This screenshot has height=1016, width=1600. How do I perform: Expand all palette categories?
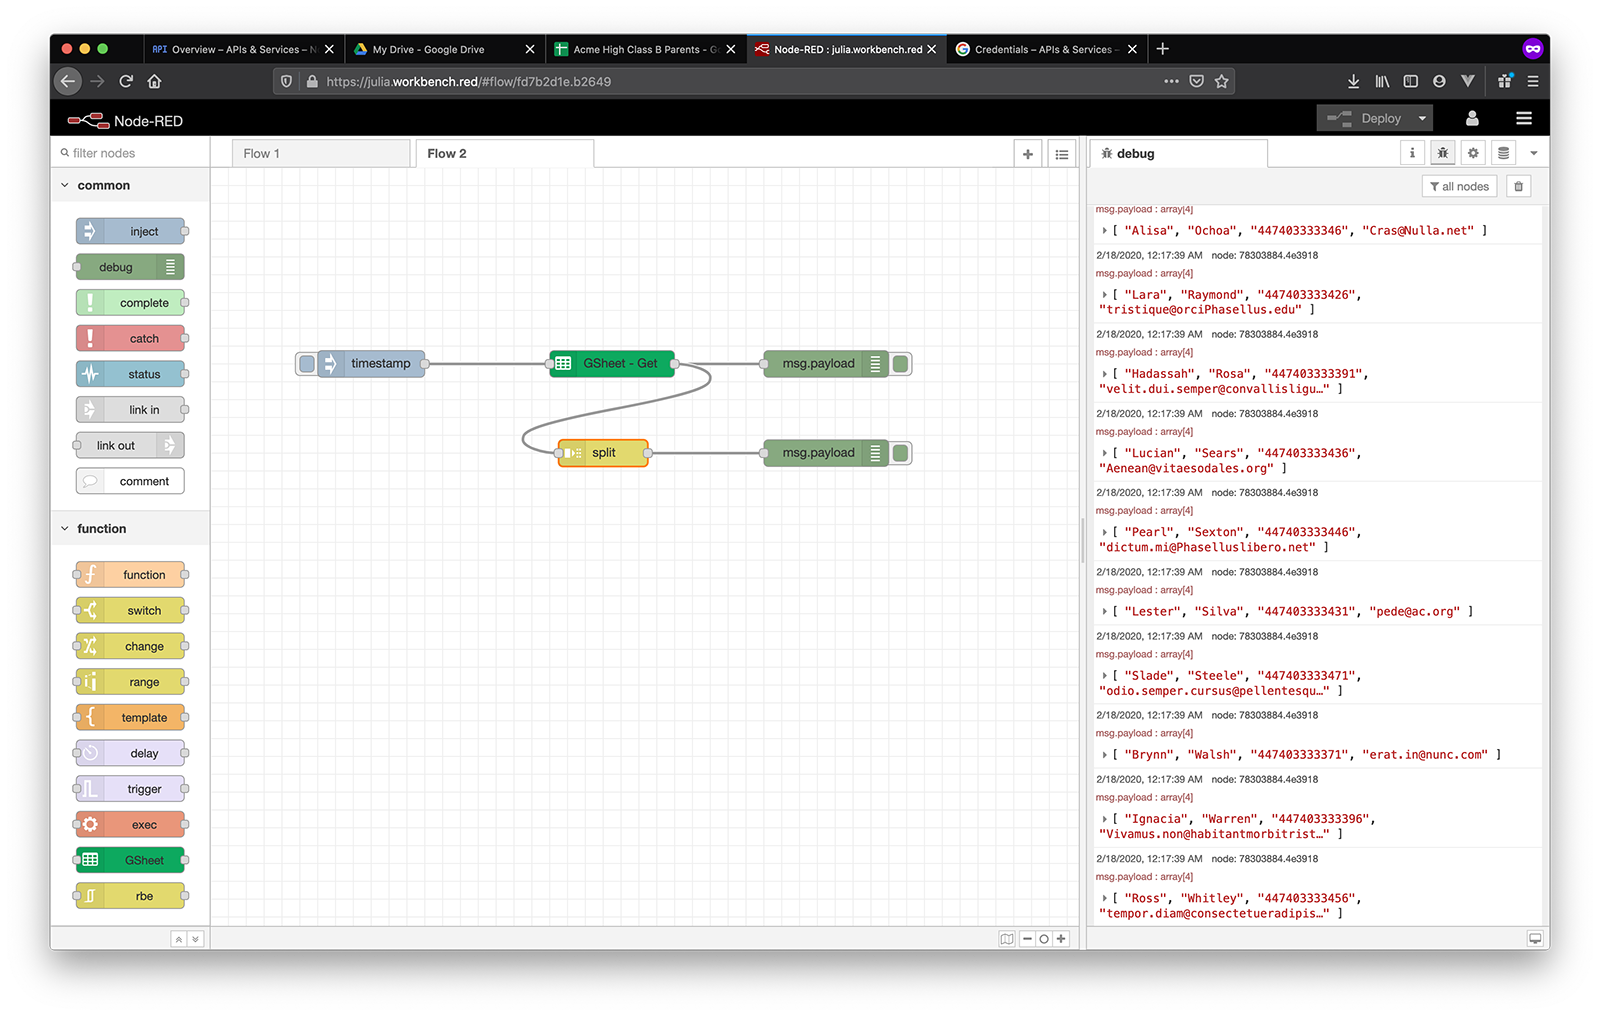[195, 939]
